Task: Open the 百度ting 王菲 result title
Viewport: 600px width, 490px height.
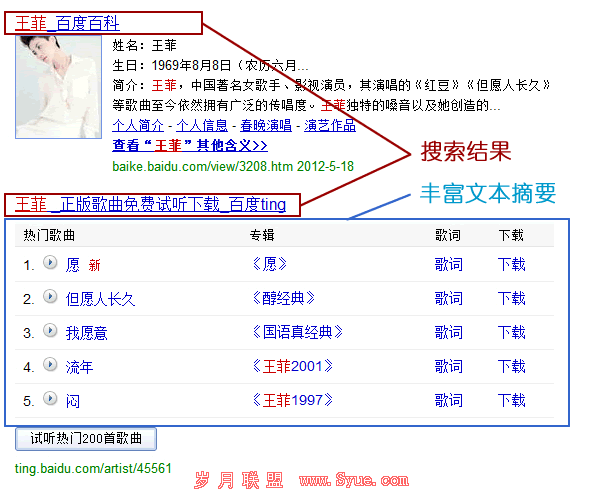Action: (x=150, y=204)
